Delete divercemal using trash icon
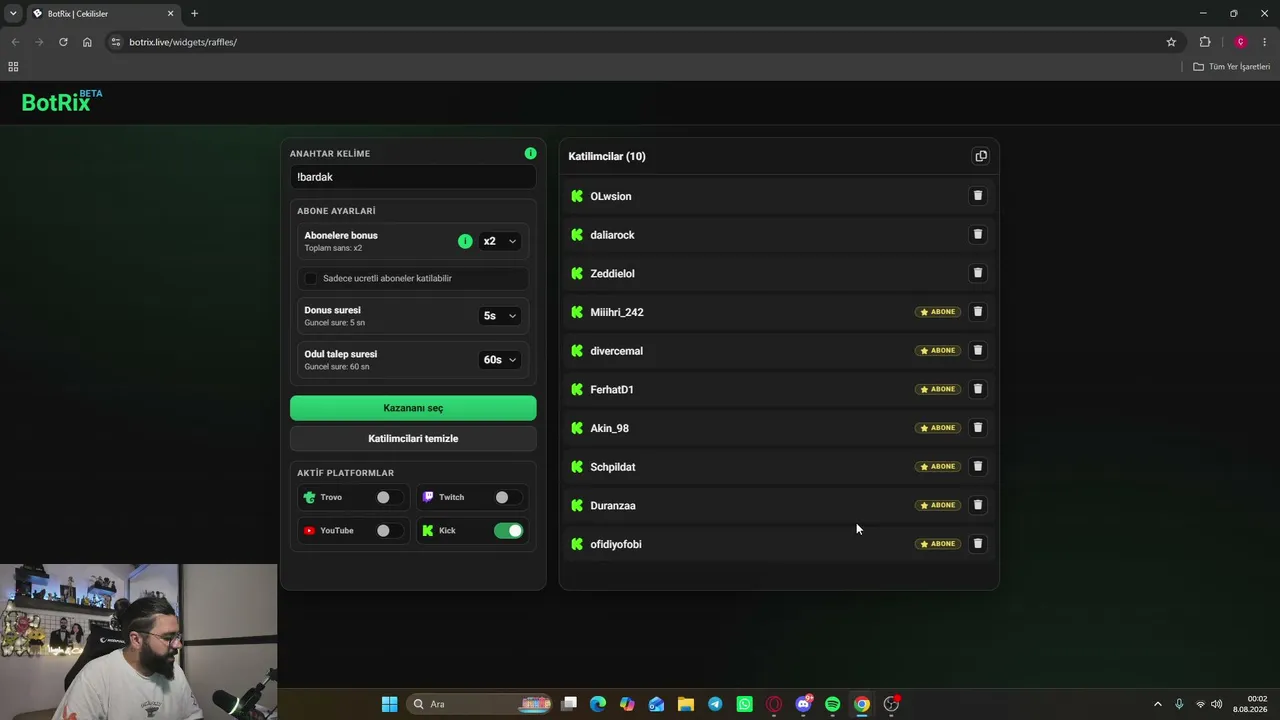The height and width of the screenshot is (720, 1280). tap(978, 350)
